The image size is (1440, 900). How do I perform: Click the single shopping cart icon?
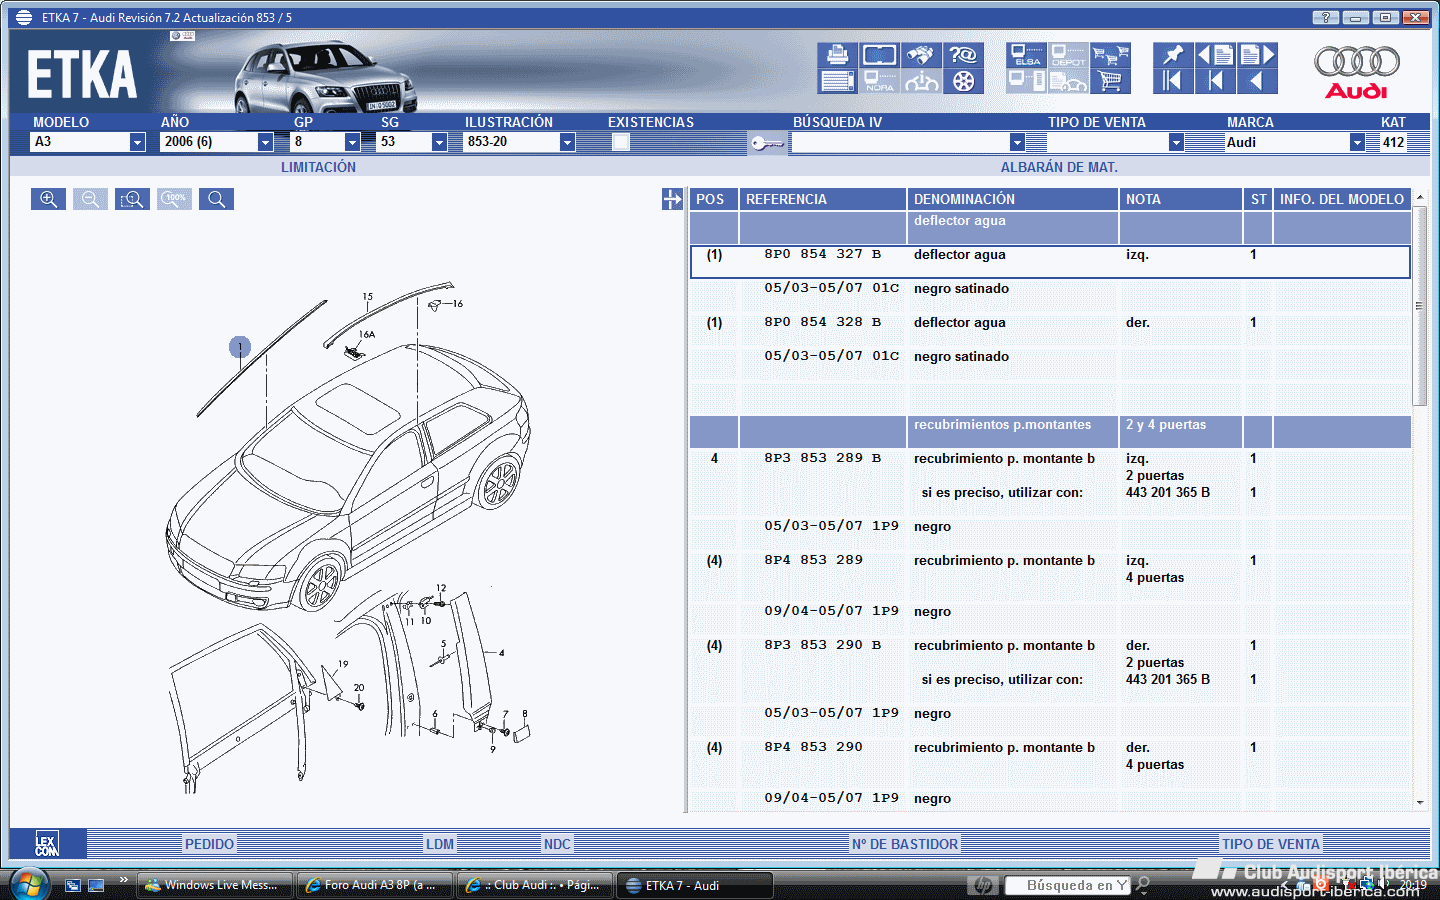point(1110,81)
